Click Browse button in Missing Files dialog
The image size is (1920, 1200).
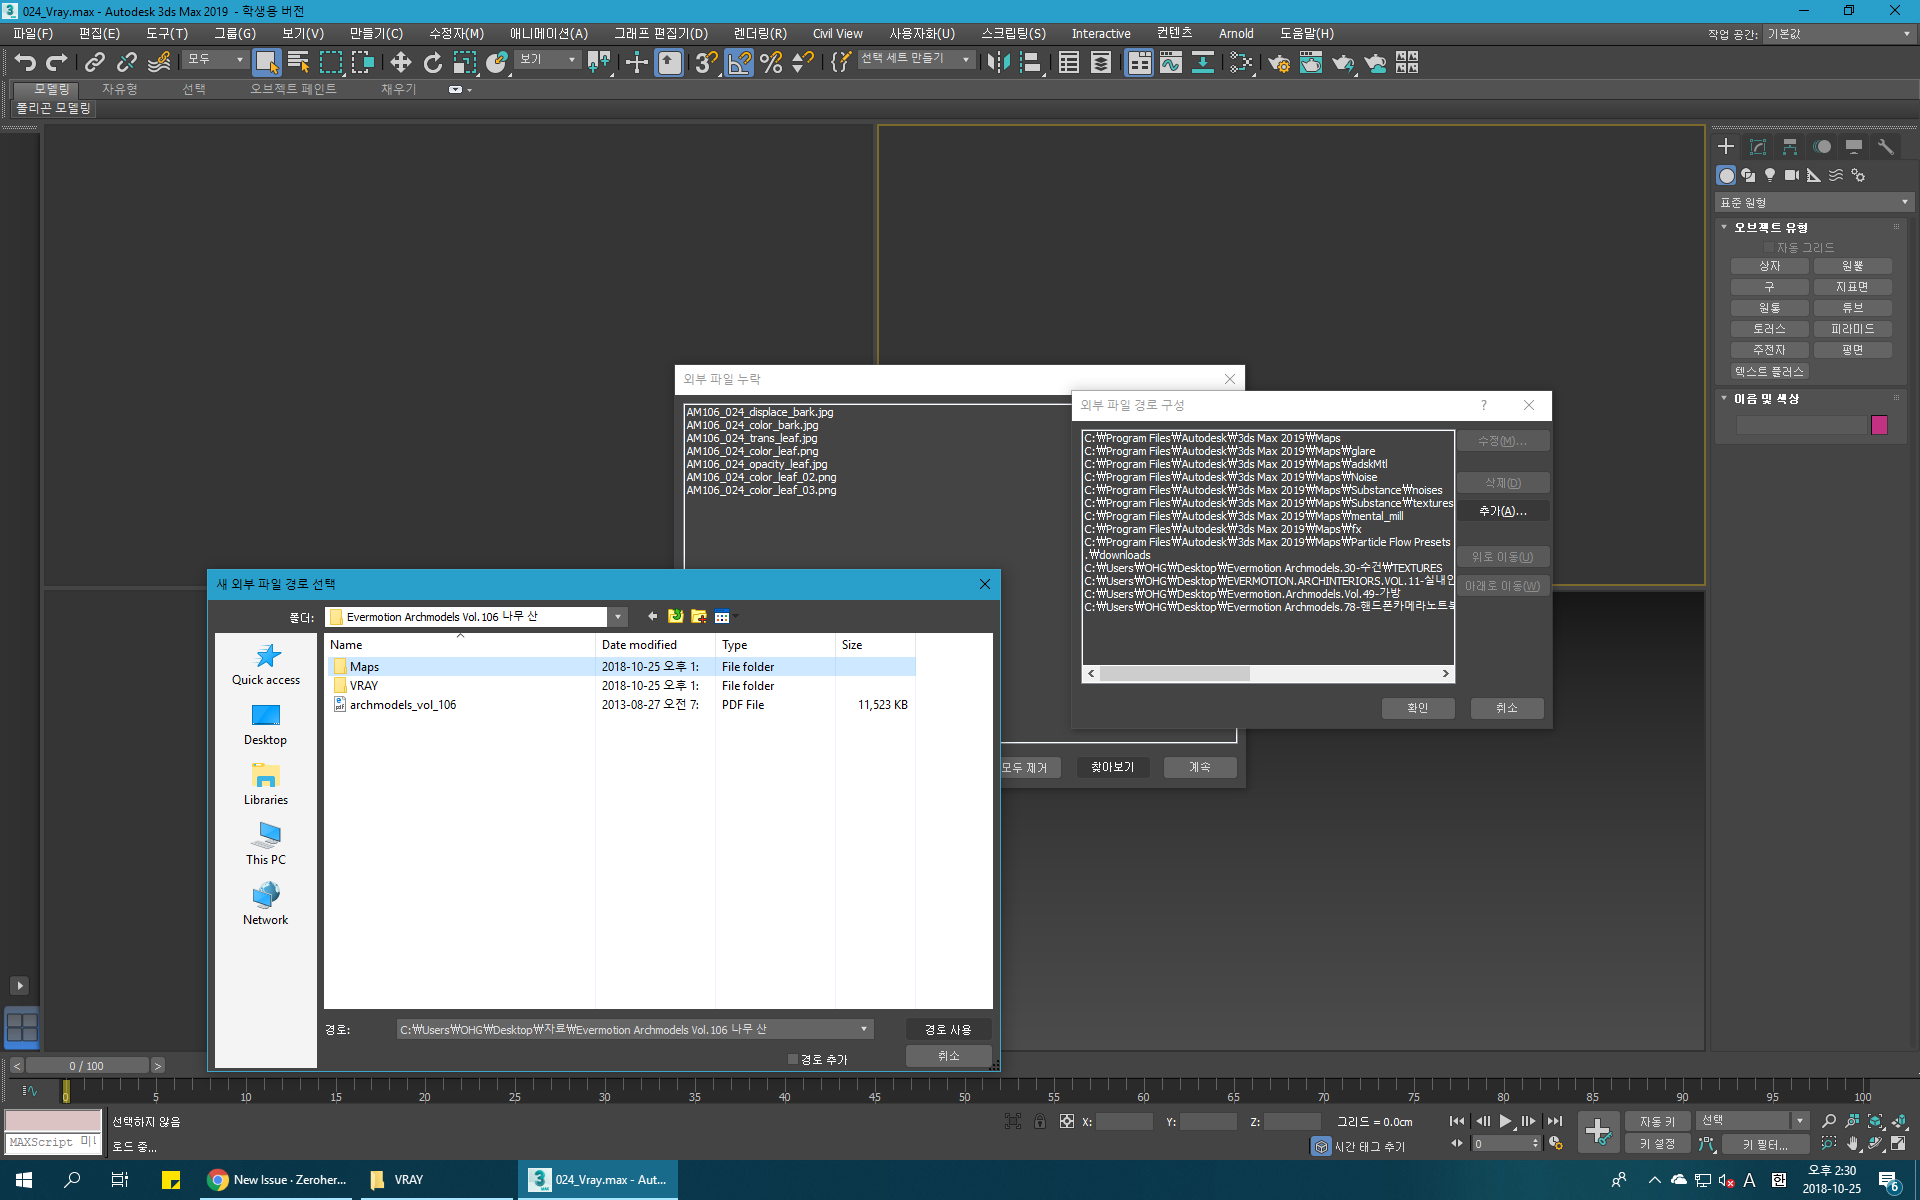tap(1113, 767)
